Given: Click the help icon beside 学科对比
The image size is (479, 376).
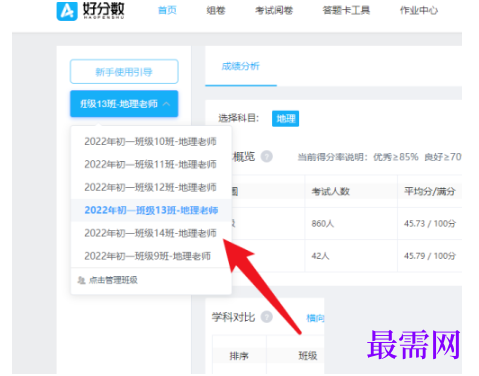Looking at the screenshot, I should point(266,317).
